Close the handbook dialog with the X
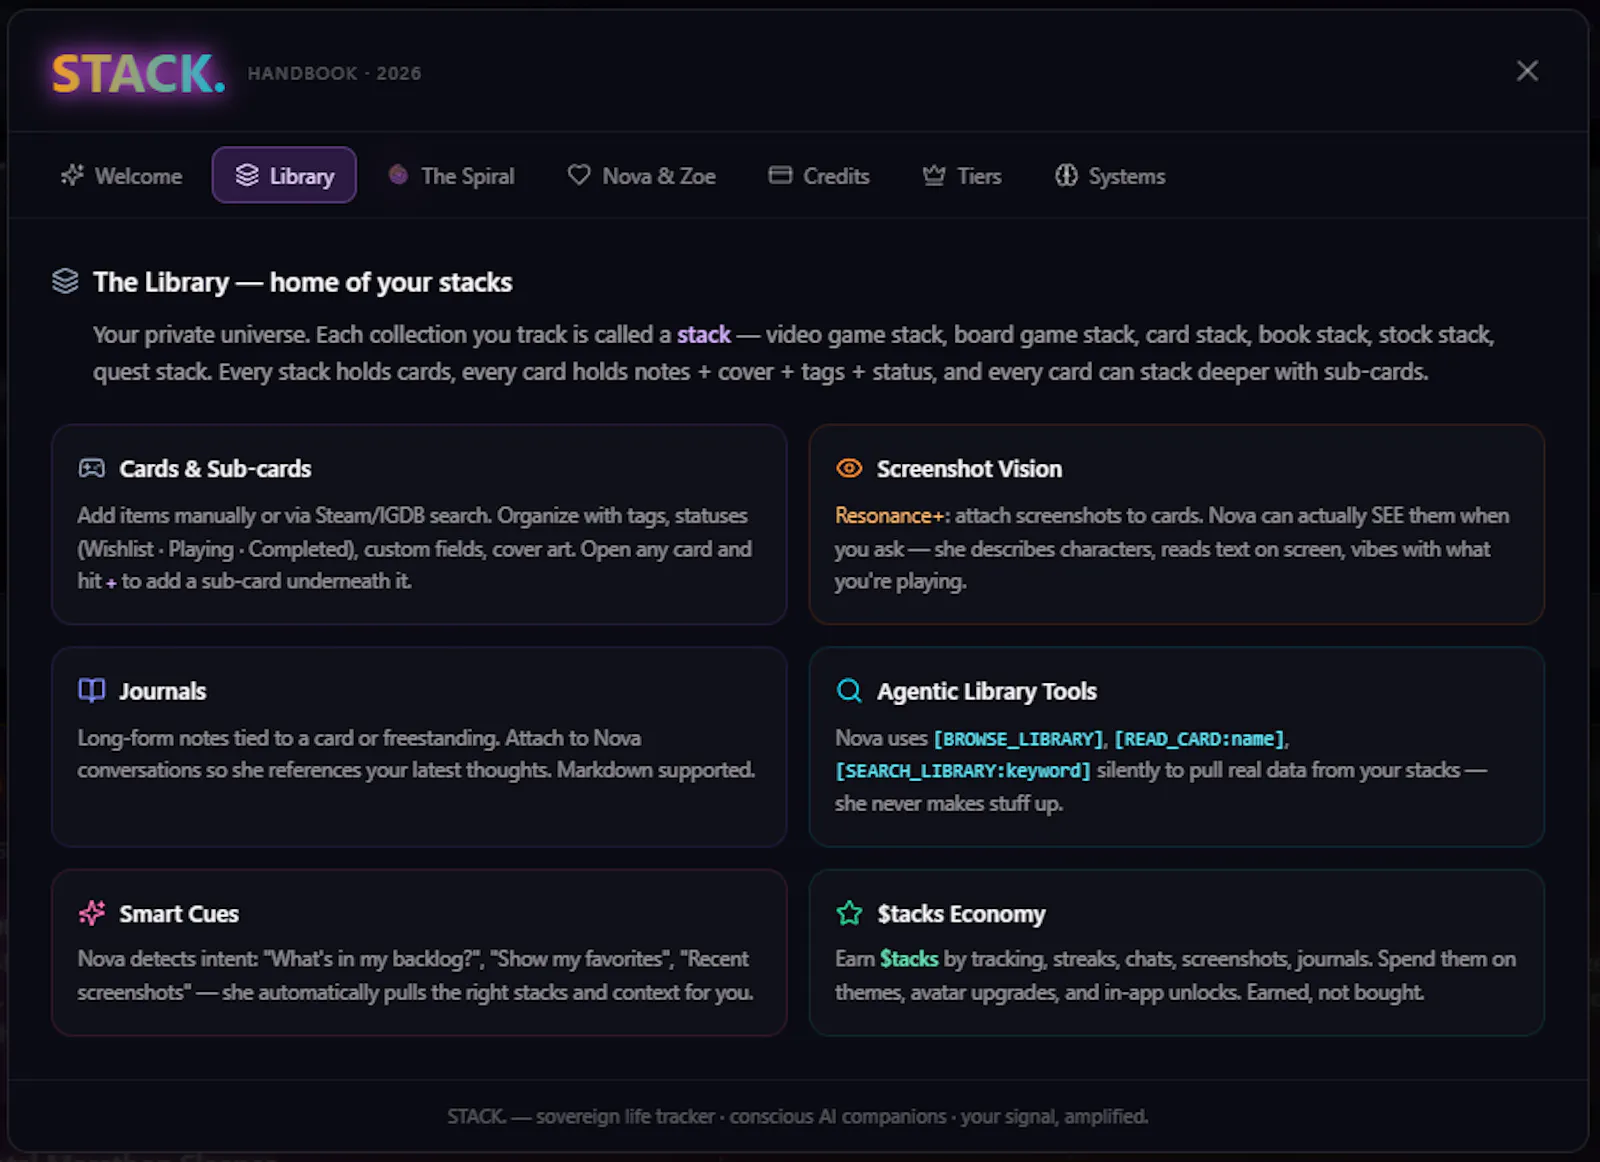 pyautogui.click(x=1526, y=71)
